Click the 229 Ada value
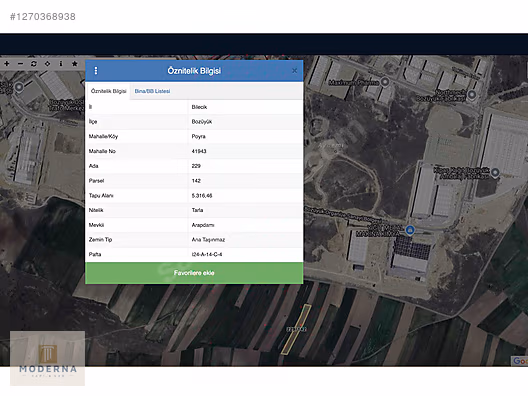The height and width of the screenshot is (396, 528). (196, 166)
